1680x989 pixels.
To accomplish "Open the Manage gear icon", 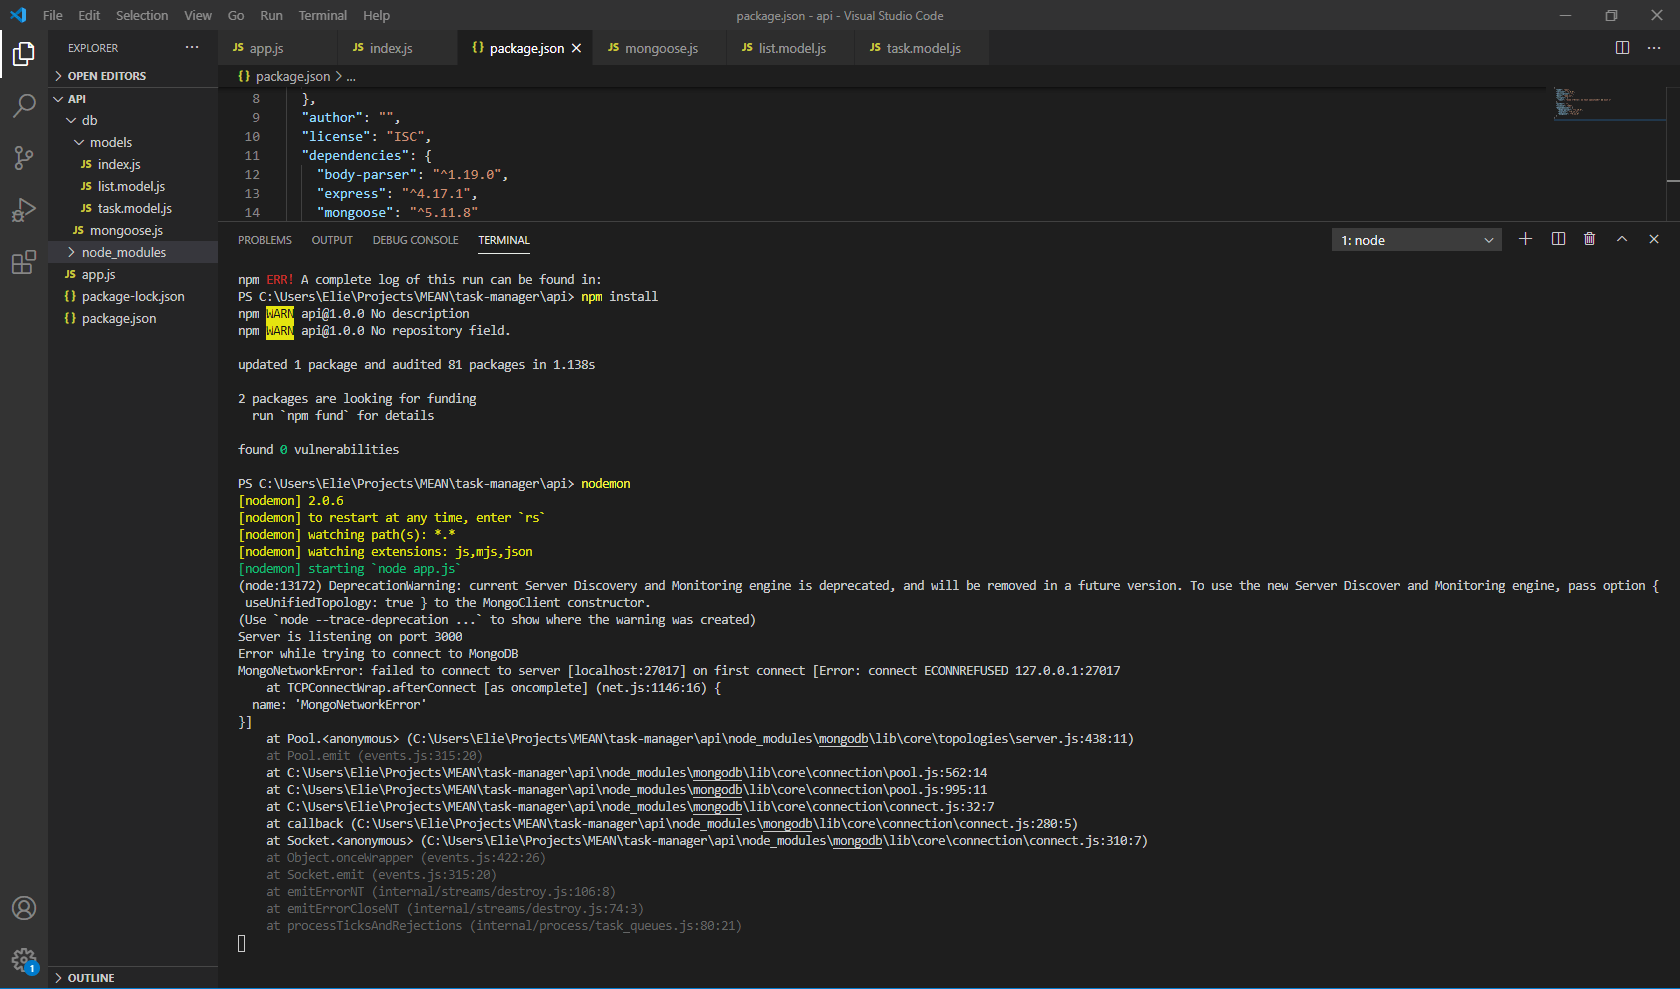I will pyautogui.click(x=24, y=961).
